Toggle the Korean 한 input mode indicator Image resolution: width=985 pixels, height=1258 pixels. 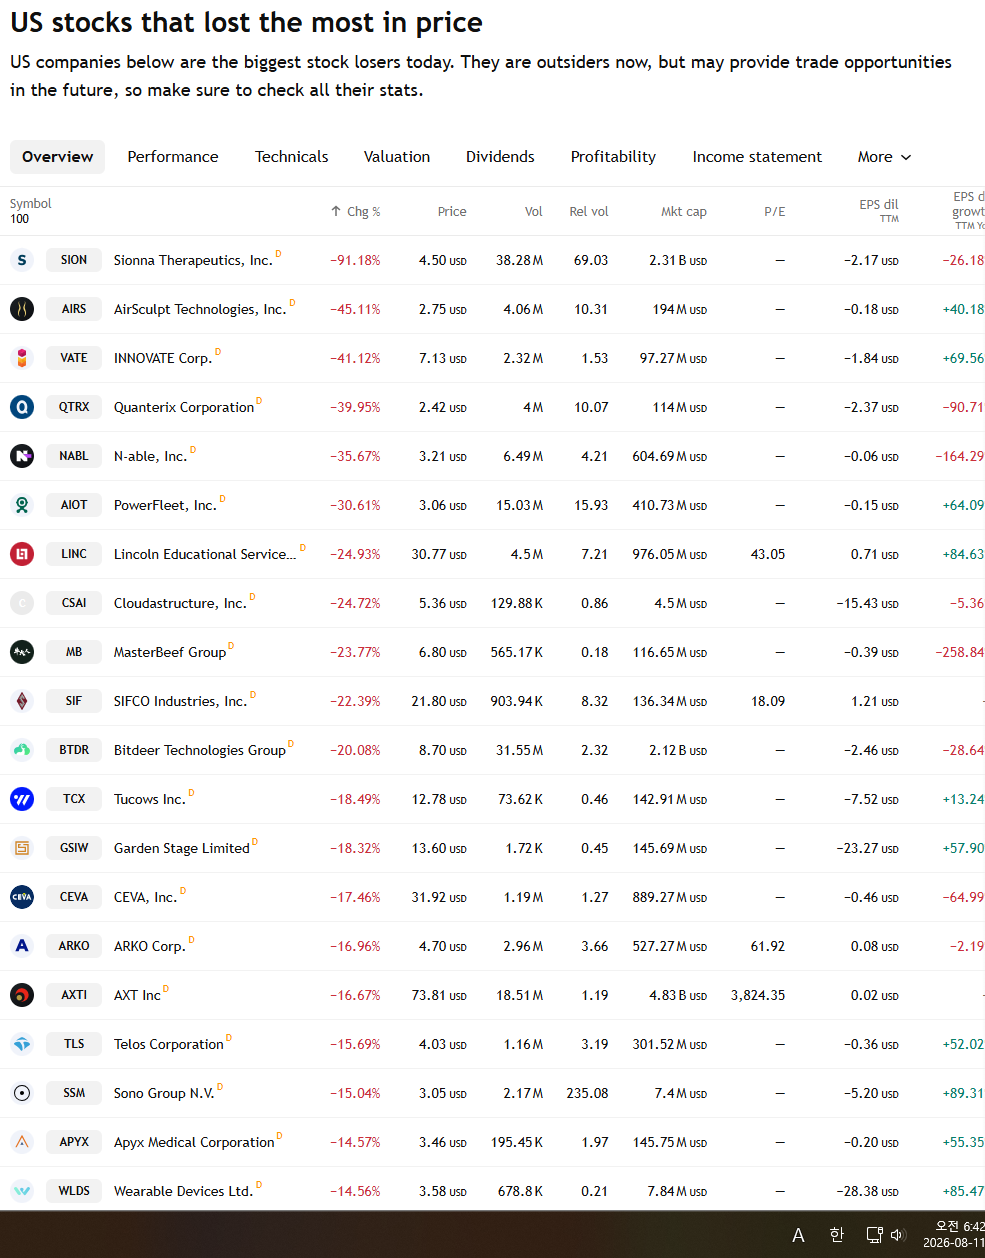pos(837,1235)
